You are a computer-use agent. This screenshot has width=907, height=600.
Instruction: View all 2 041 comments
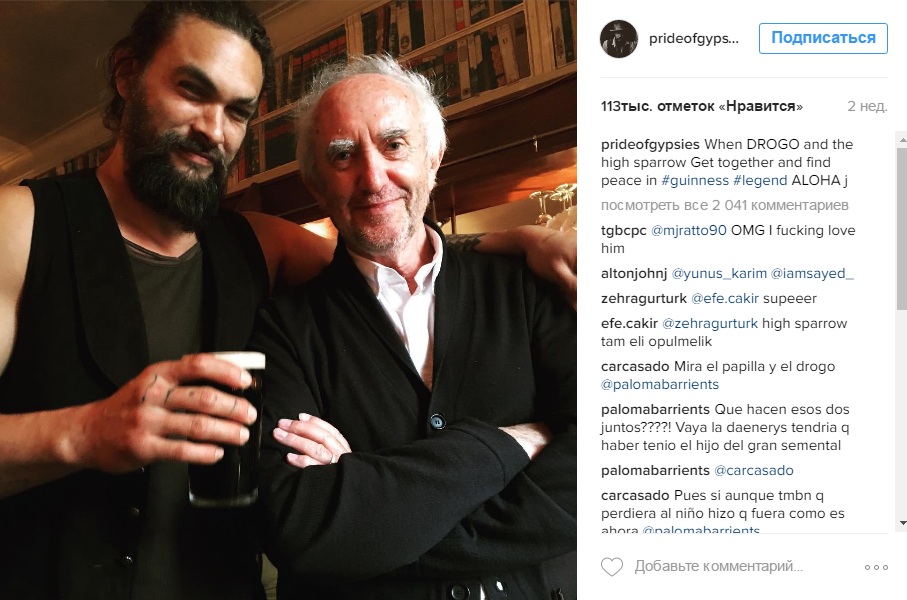pyautogui.click(x=725, y=205)
